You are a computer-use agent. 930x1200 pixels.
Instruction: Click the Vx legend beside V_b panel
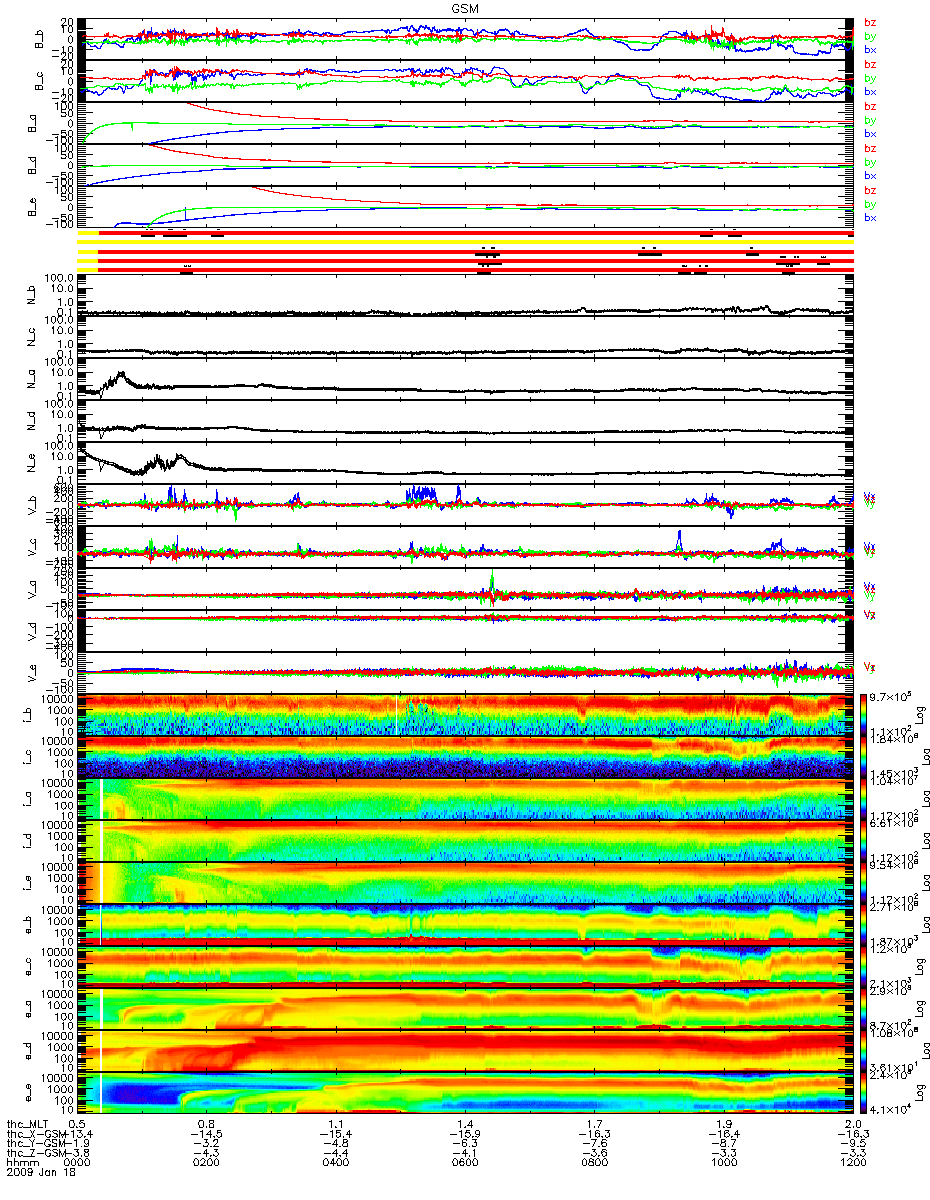click(x=870, y=496)
